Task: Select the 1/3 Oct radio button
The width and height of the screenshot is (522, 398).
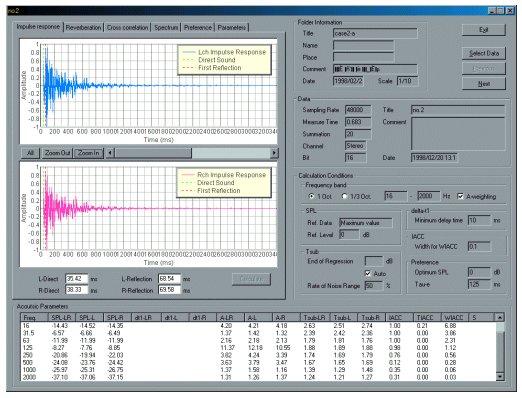Action: [344, 196]
